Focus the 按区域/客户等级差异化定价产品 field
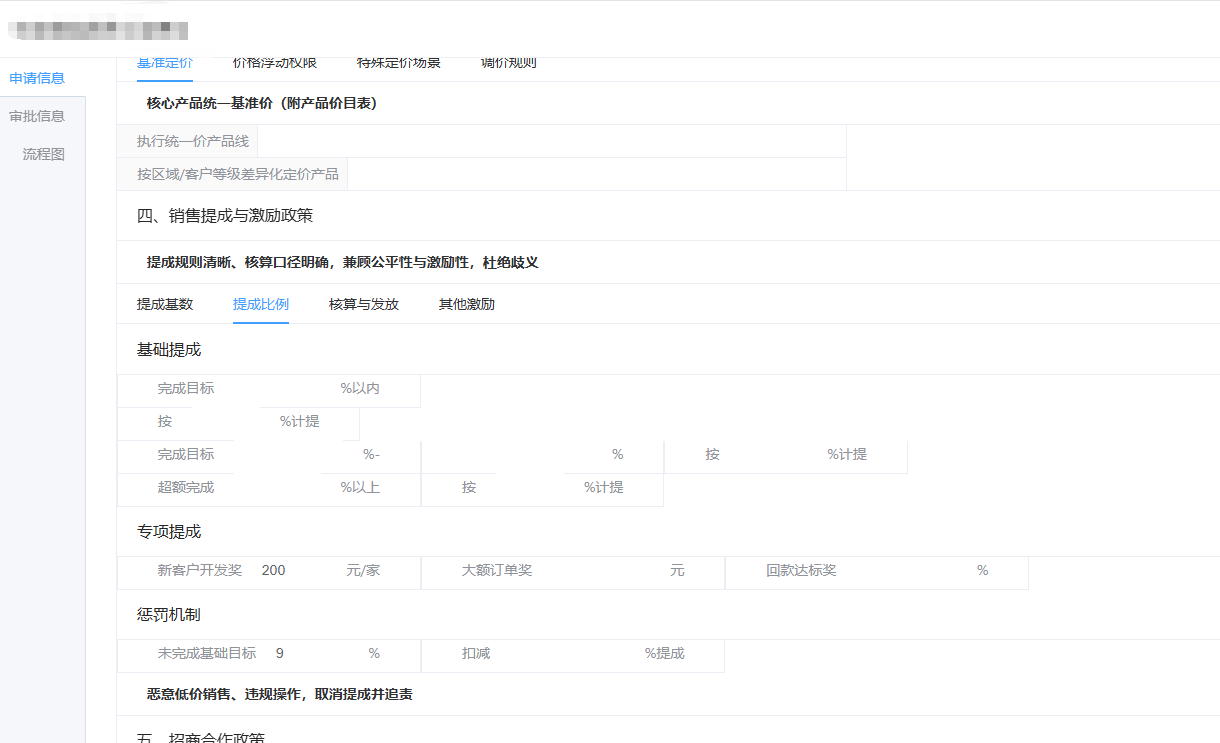The image size is (1220, 743). (595, 174)
